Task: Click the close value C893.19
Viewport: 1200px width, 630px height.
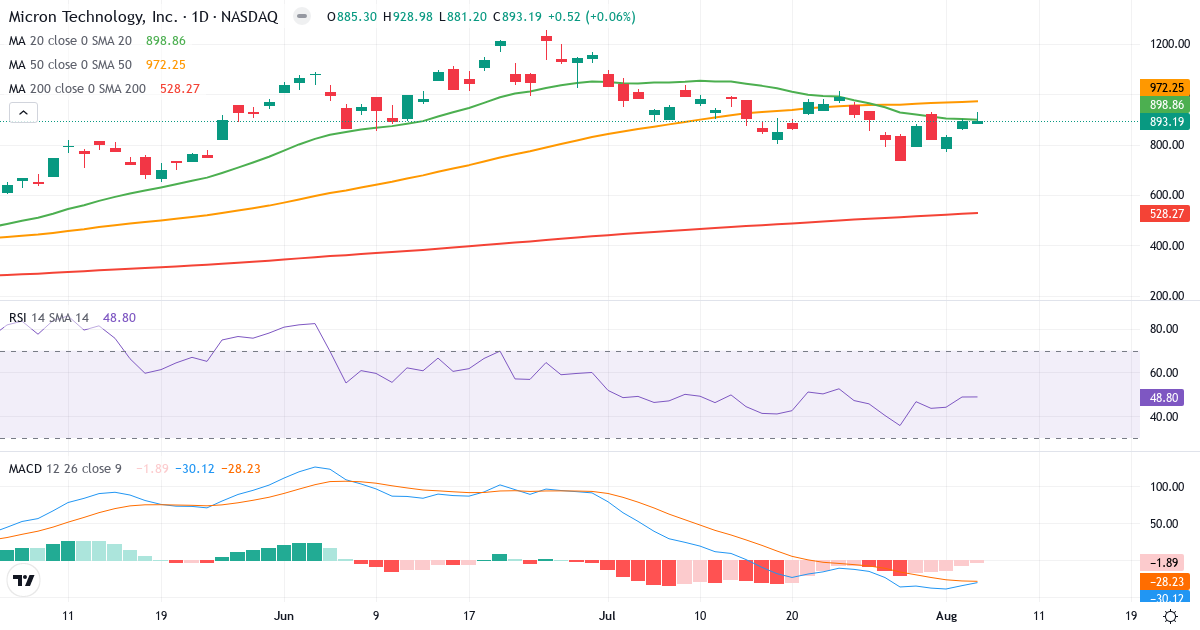Action: pyautogui.click(x=519, y=17)
